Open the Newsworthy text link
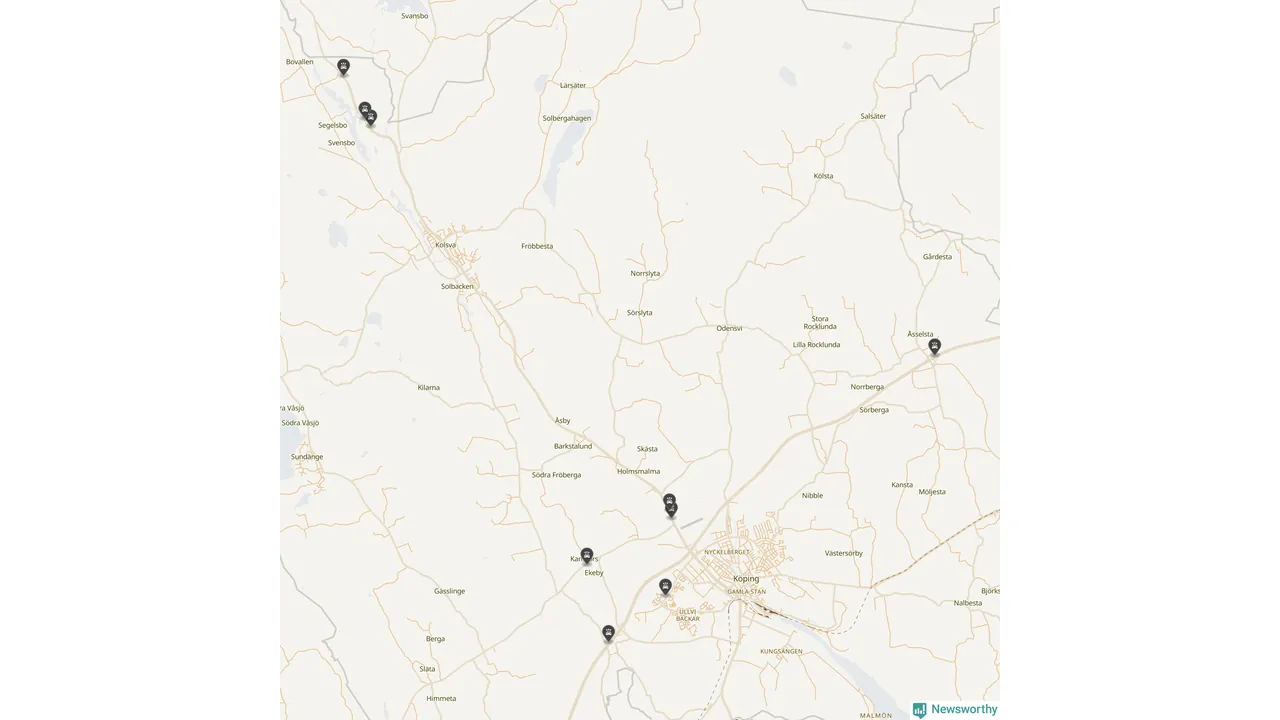Screen dimensions: 1280x720 (964, 709)
